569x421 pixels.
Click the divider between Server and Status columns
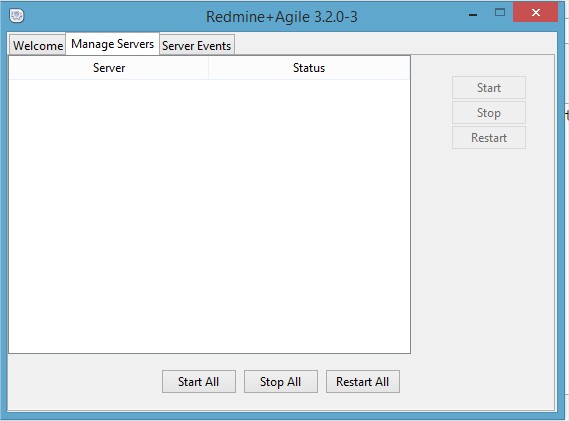pos(209,68)
